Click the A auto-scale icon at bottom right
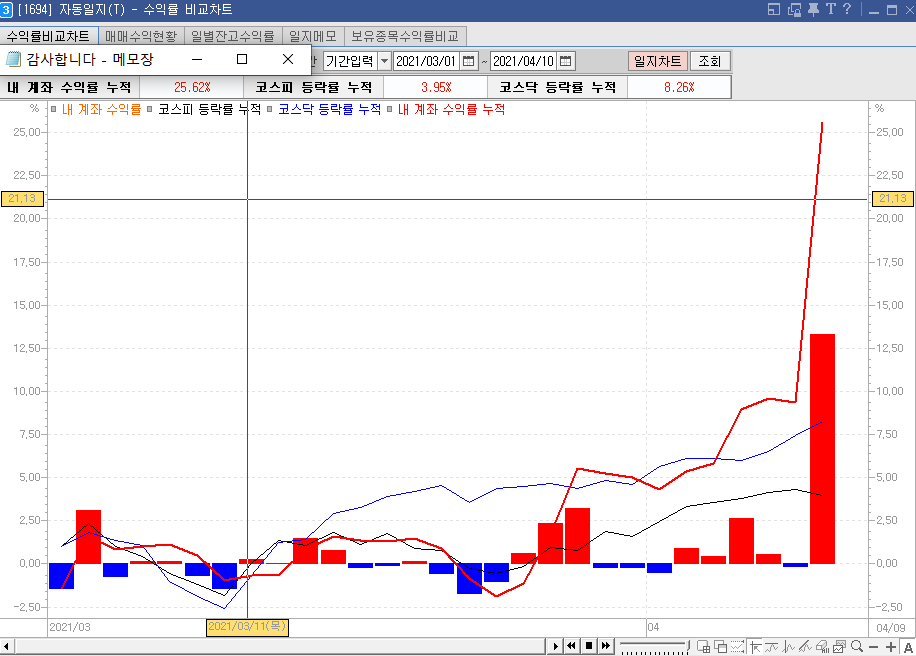The width and height of the screenshot is (916, 656). (x=907, y=647)
